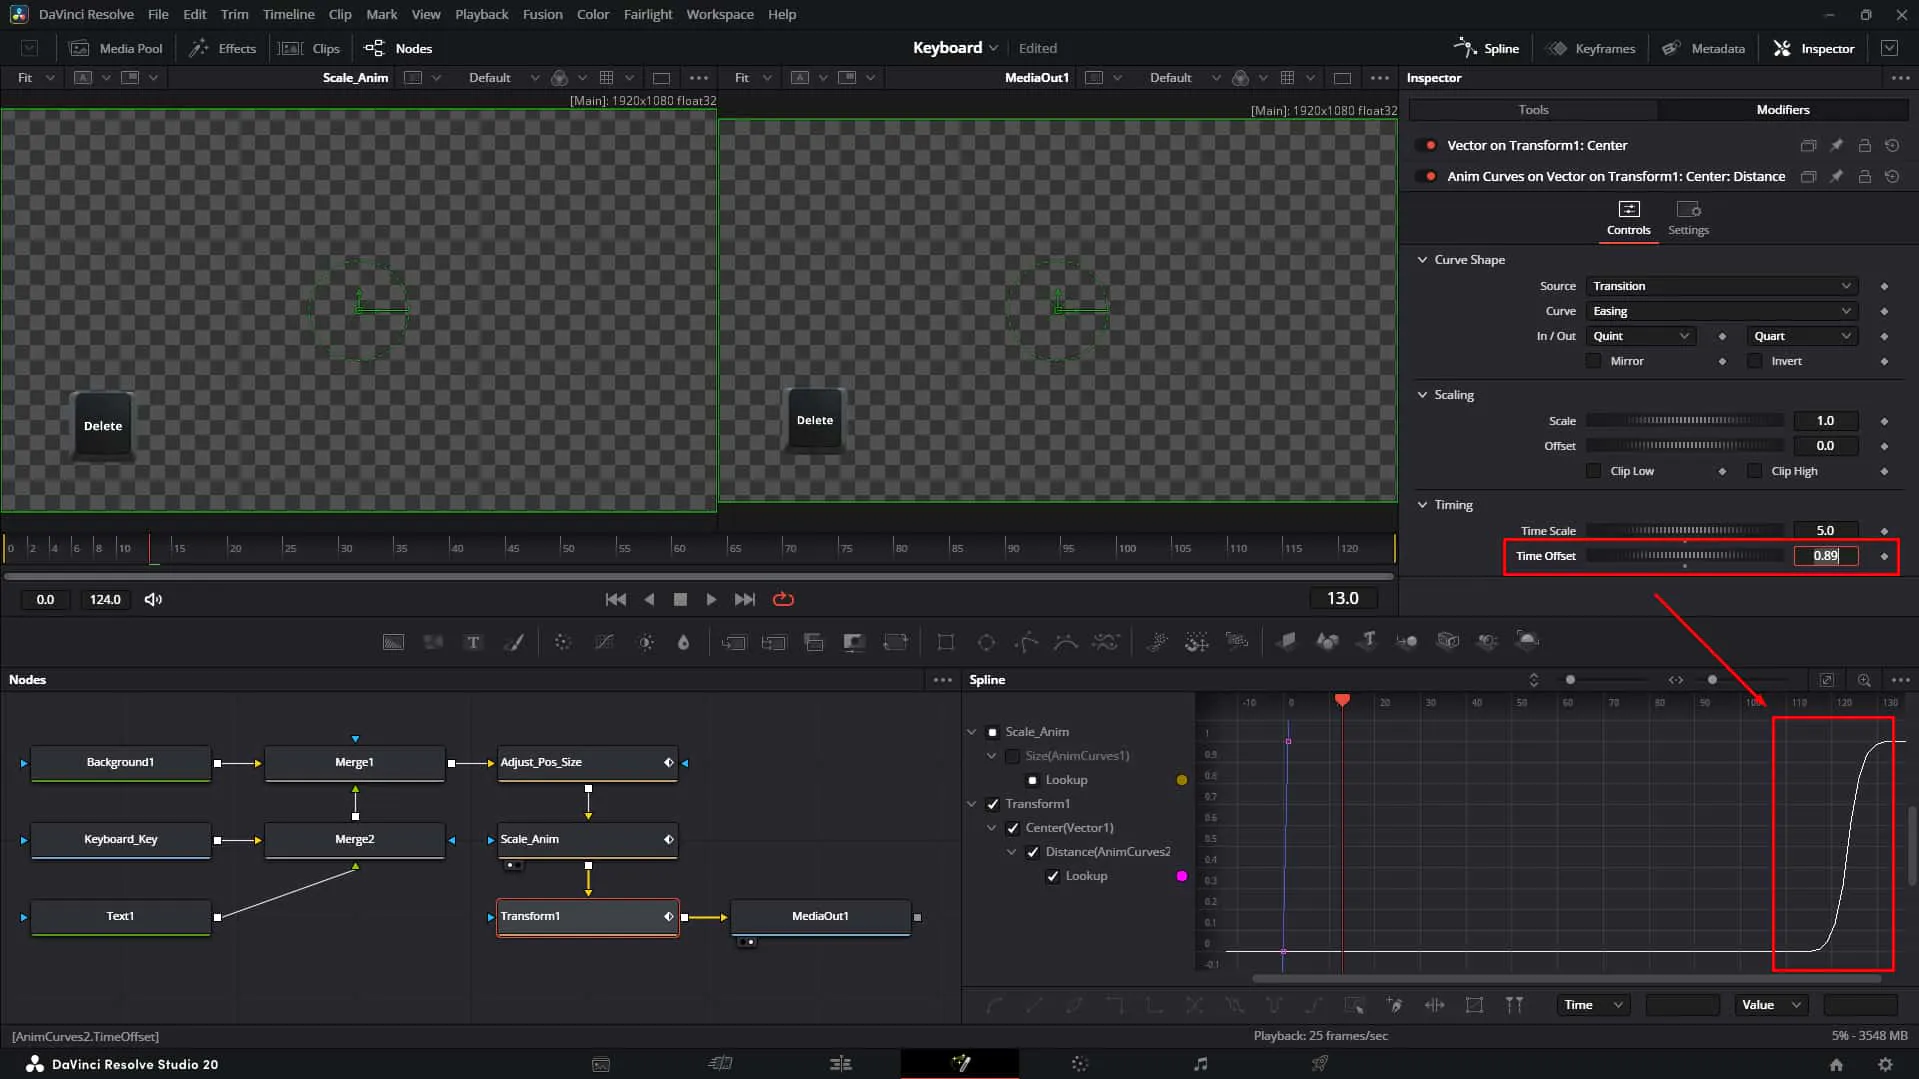Open the Source dropdown set to Transition
The width and height of the screenshot is (1919, 1079).
pyautogui.click(x=1721, y=286)
